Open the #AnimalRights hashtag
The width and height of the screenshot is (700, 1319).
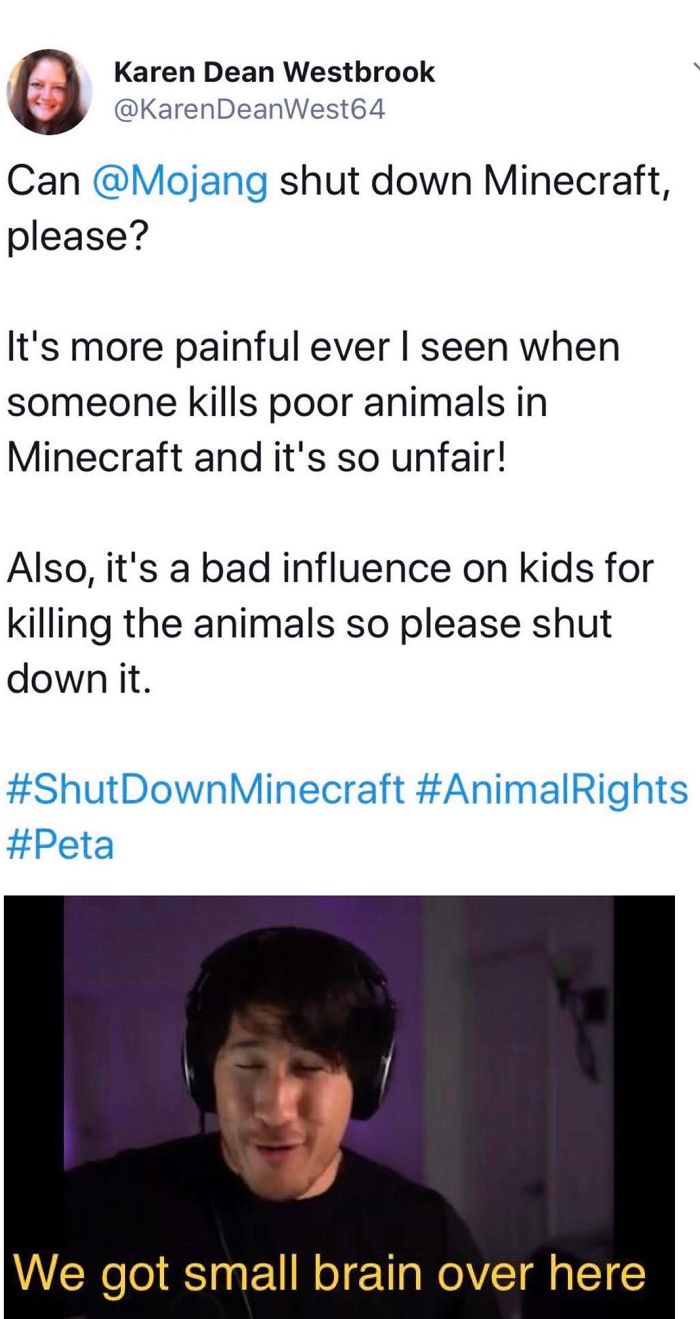tap(550, 790)
